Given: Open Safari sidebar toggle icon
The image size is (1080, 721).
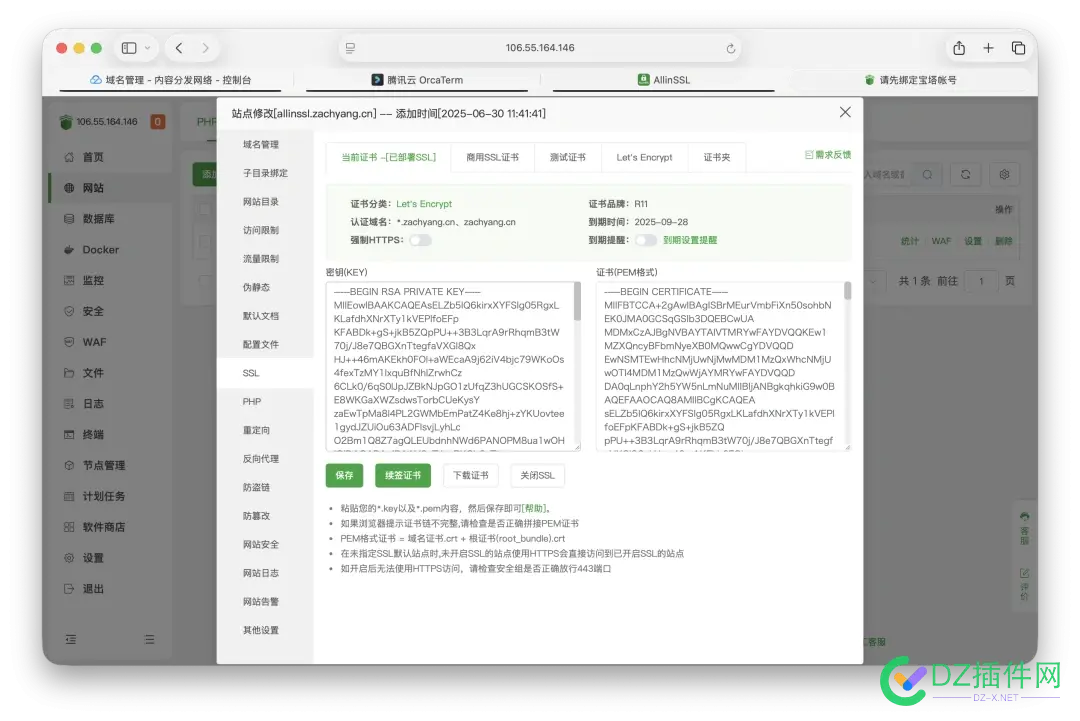Looking at the screenshot, I should [129, 48].
